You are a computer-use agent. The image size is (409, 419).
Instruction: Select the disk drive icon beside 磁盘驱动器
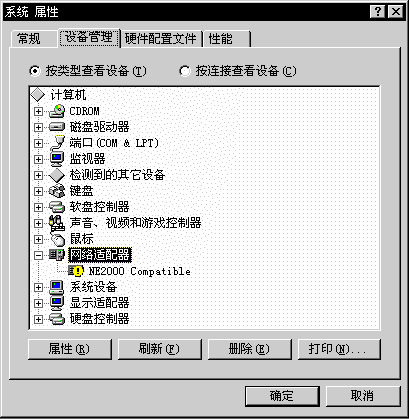coord(57,127)
